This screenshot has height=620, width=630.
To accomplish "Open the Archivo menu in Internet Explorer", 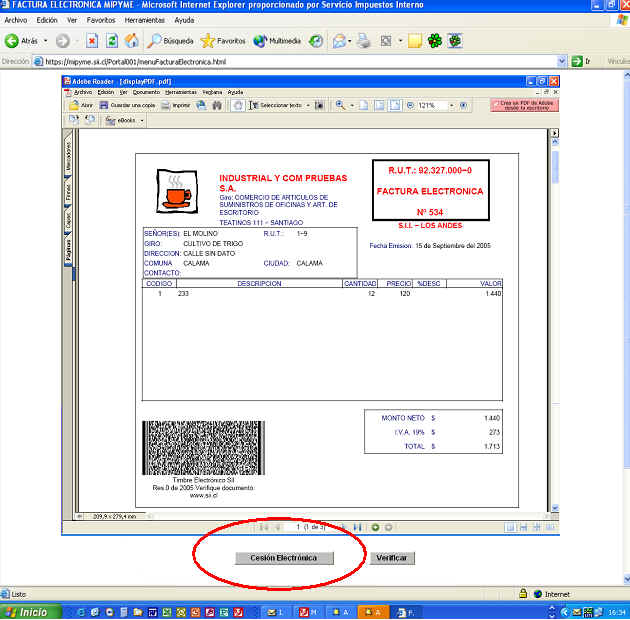I will click(x=16, y=20).
